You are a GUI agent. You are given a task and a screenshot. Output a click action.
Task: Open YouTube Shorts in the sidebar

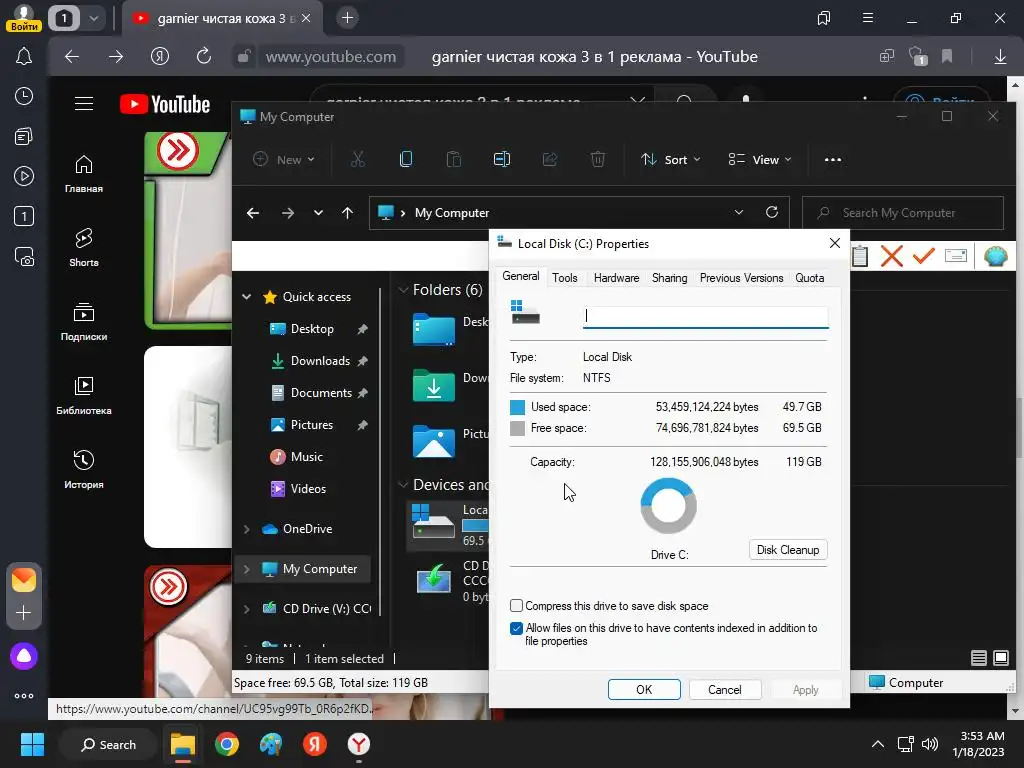[x=84, y=248]
